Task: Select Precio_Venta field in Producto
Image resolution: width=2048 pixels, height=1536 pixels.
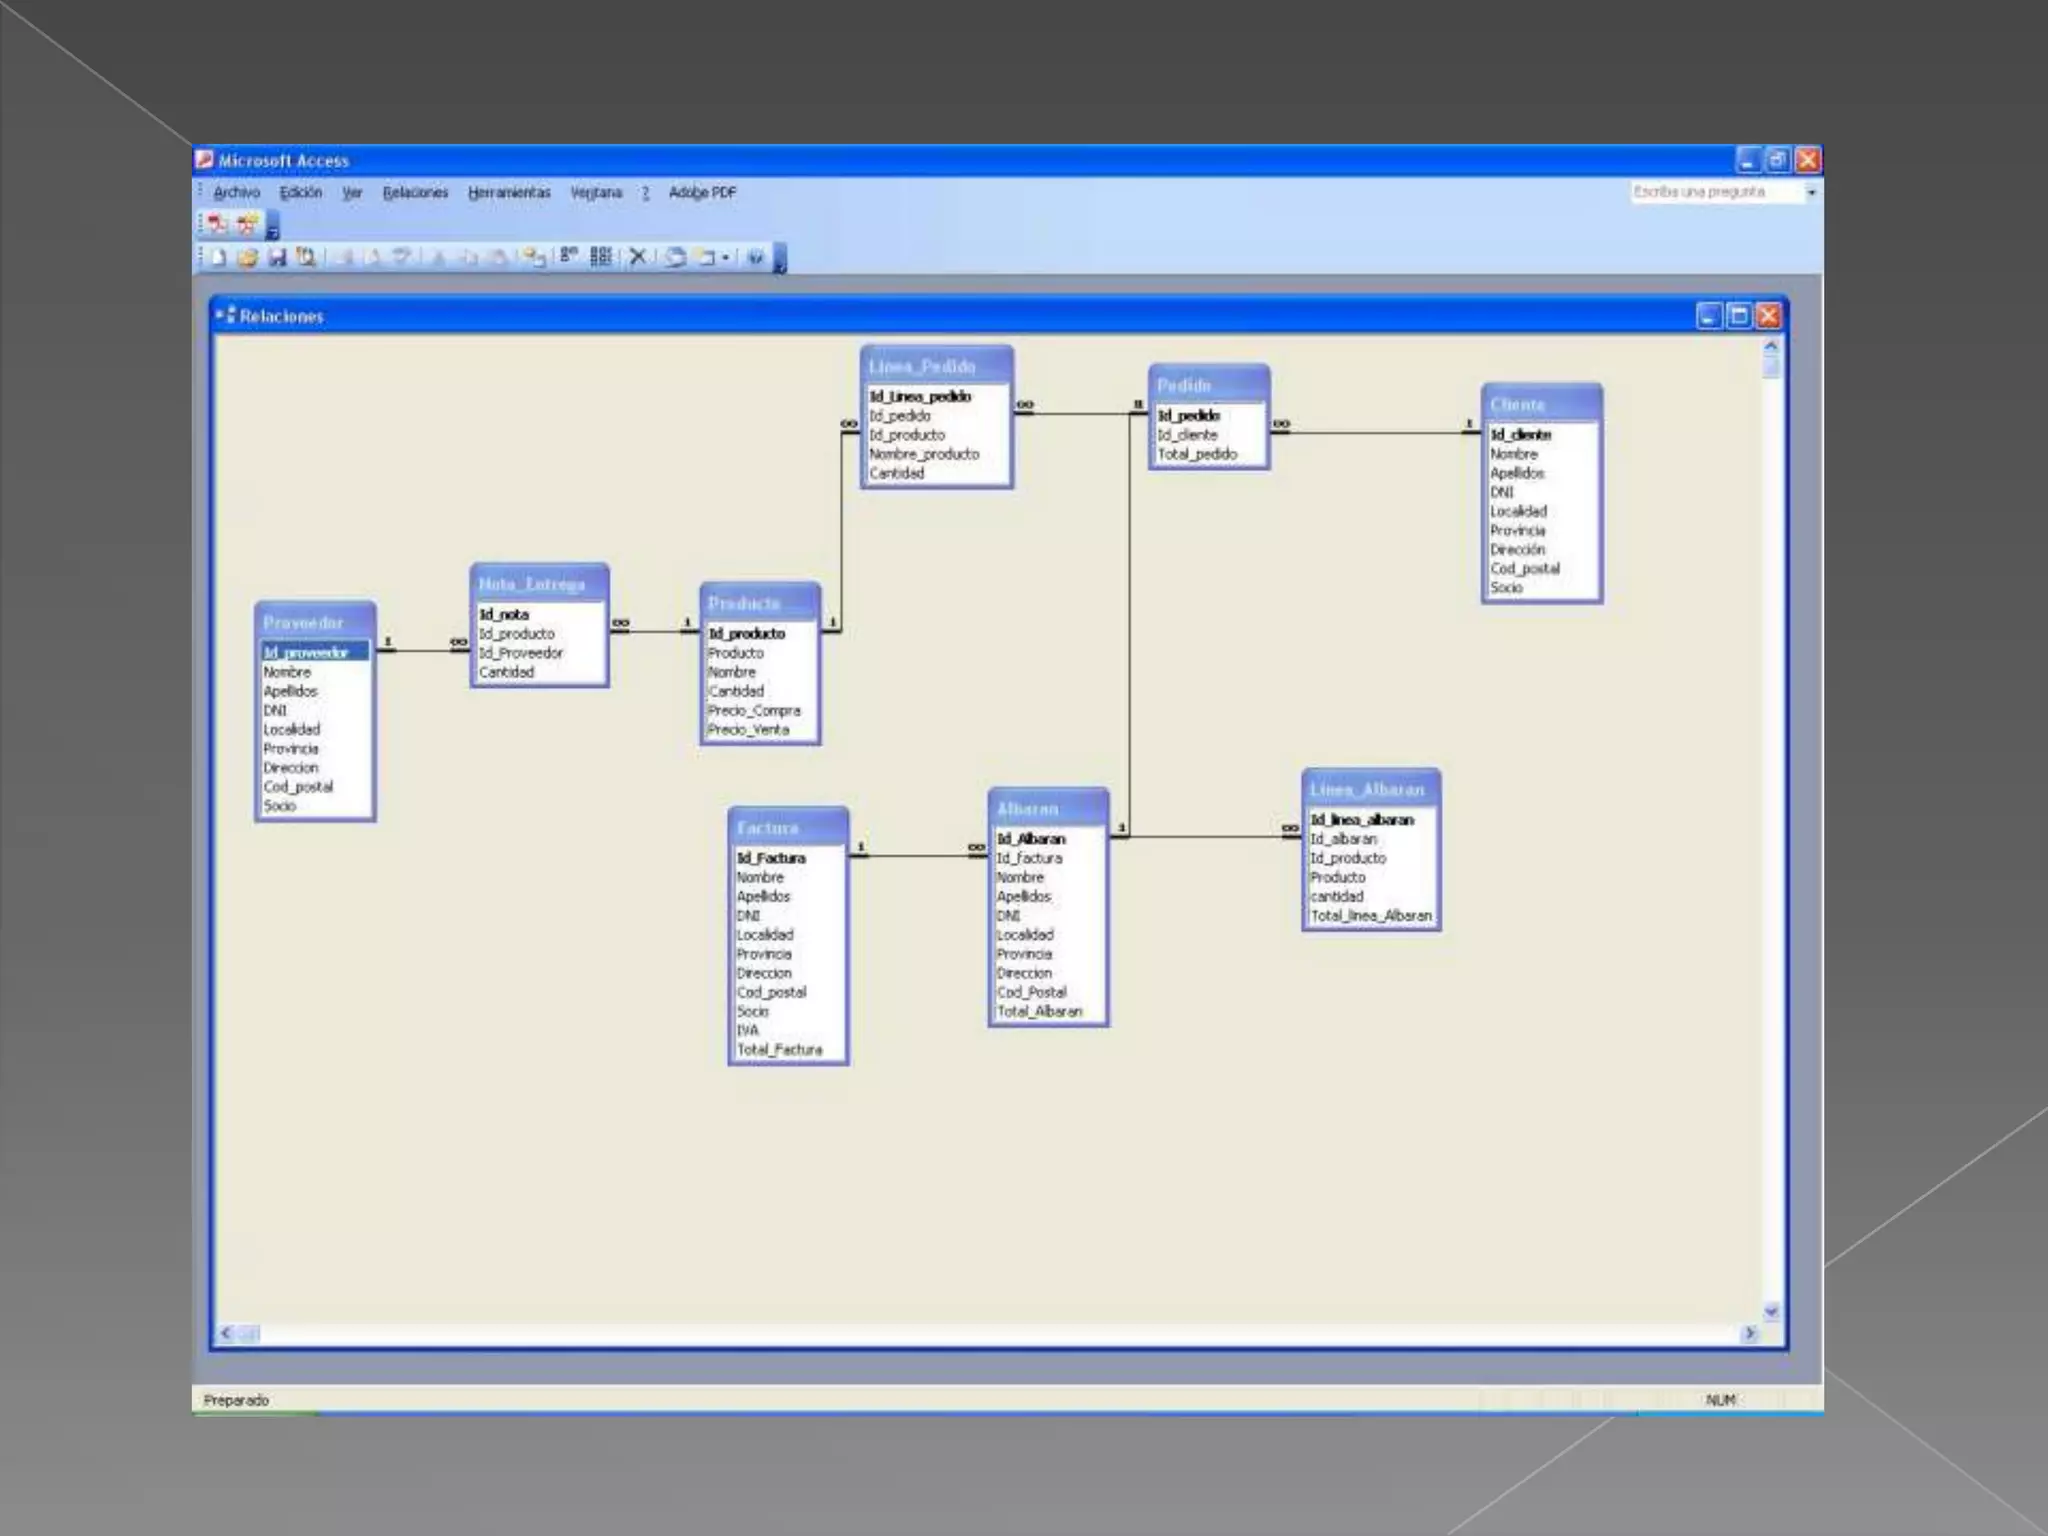Action: click(x=748, y=729)
